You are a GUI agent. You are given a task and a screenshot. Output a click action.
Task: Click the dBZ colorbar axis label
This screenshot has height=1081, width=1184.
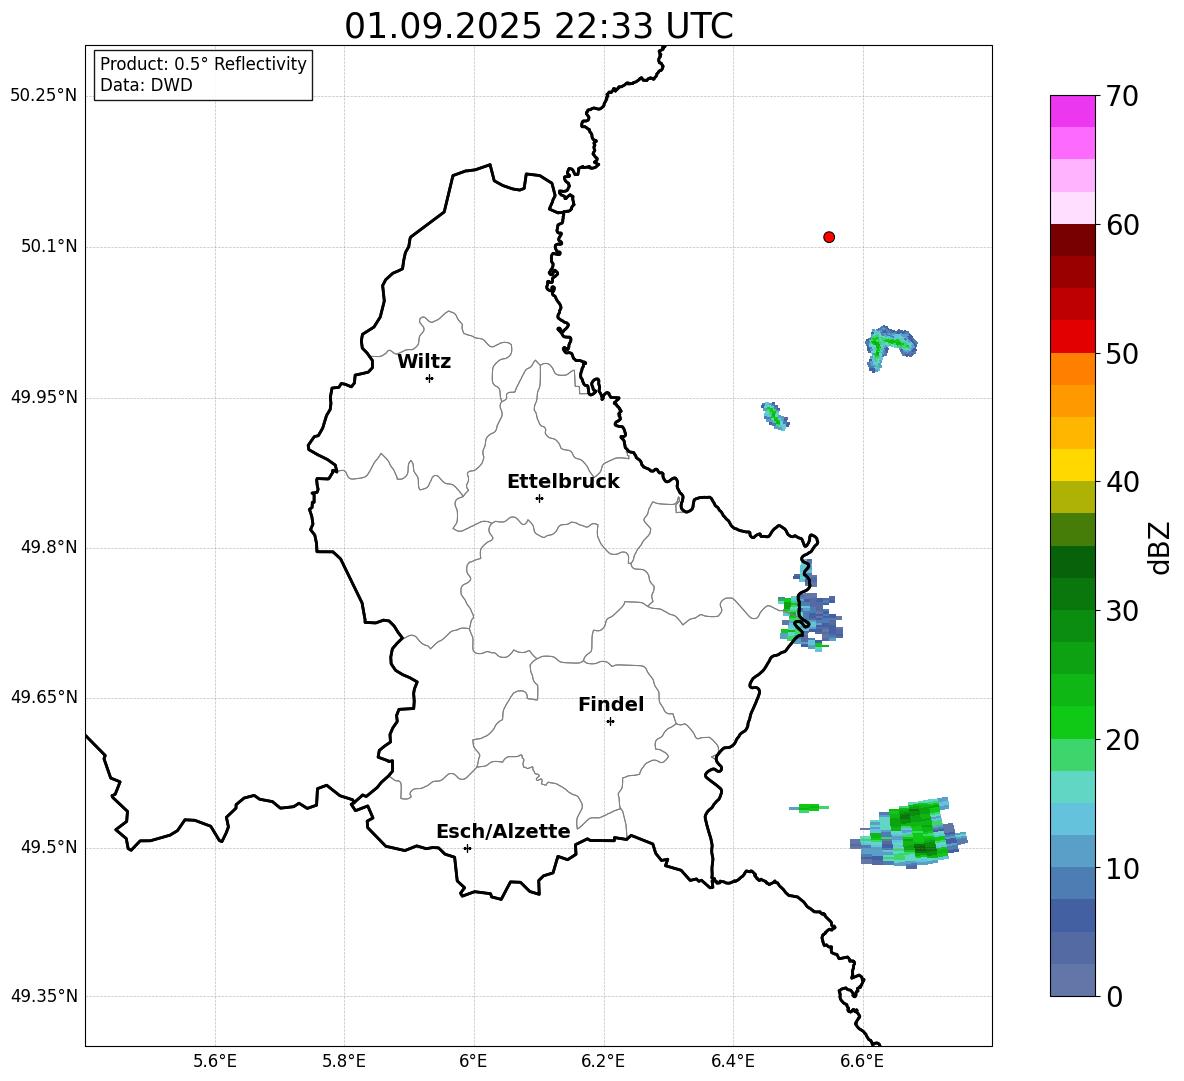pyautogui.click(x=1161, y=547)
